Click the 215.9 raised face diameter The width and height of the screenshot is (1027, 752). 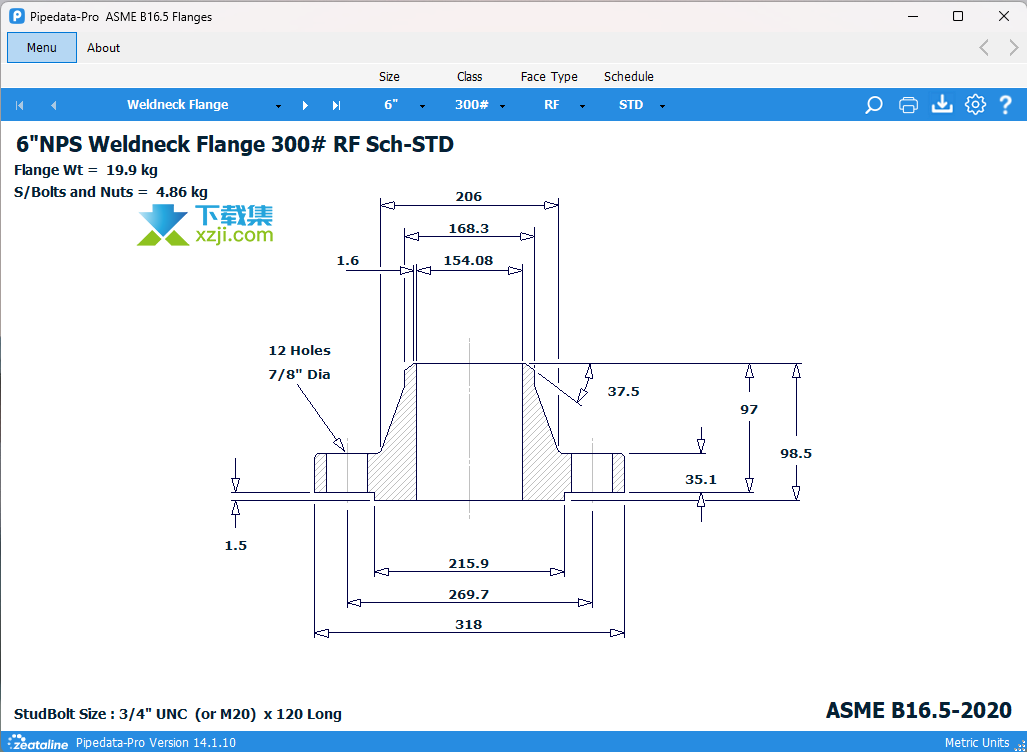(x=469, y=563)
